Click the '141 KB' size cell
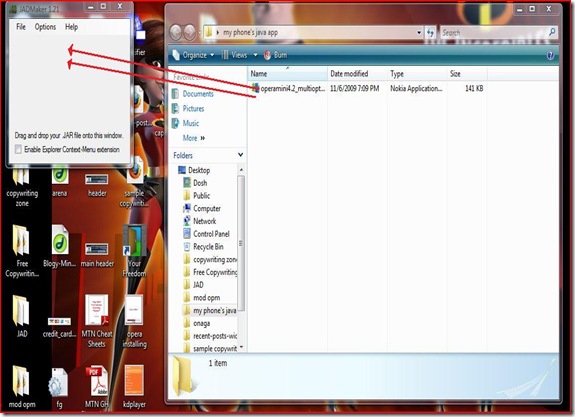 474,88
